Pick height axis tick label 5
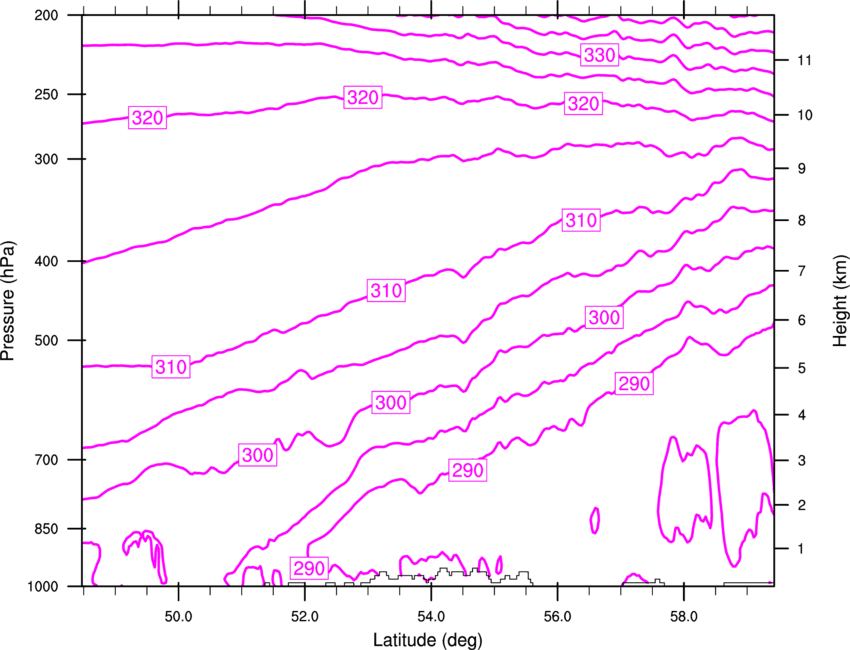The width and height of the screenshot is (850, 650). pyautogui.click(x=801, y=368)
